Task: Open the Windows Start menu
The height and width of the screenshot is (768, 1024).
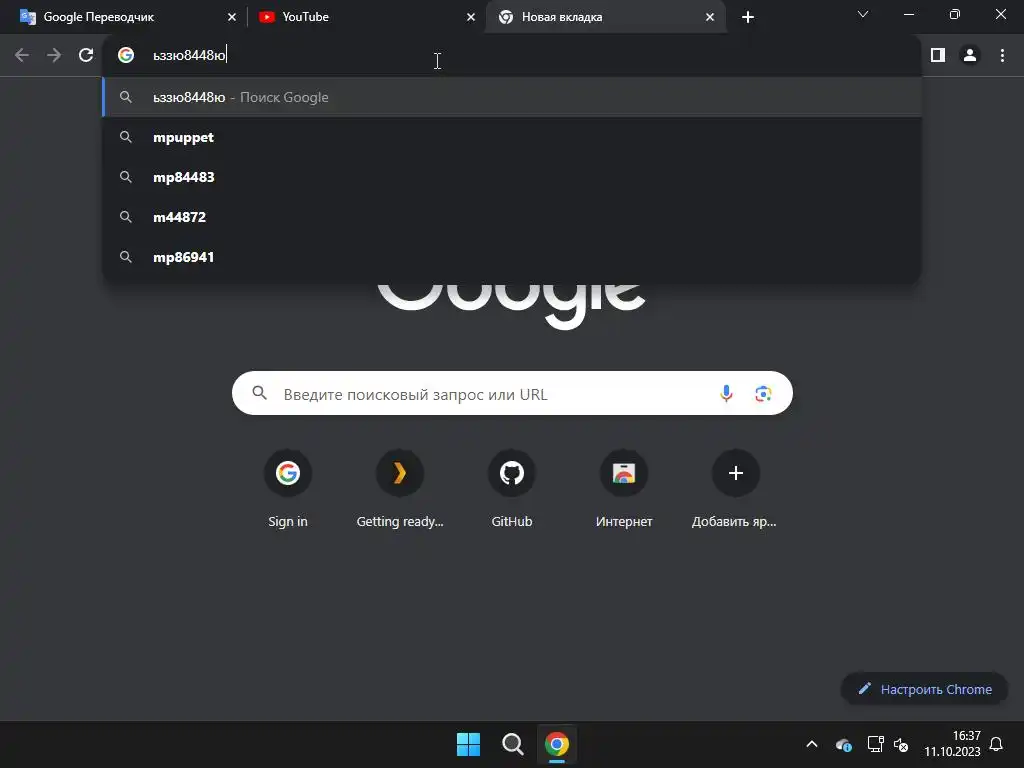Action: (x=468, y=744)
